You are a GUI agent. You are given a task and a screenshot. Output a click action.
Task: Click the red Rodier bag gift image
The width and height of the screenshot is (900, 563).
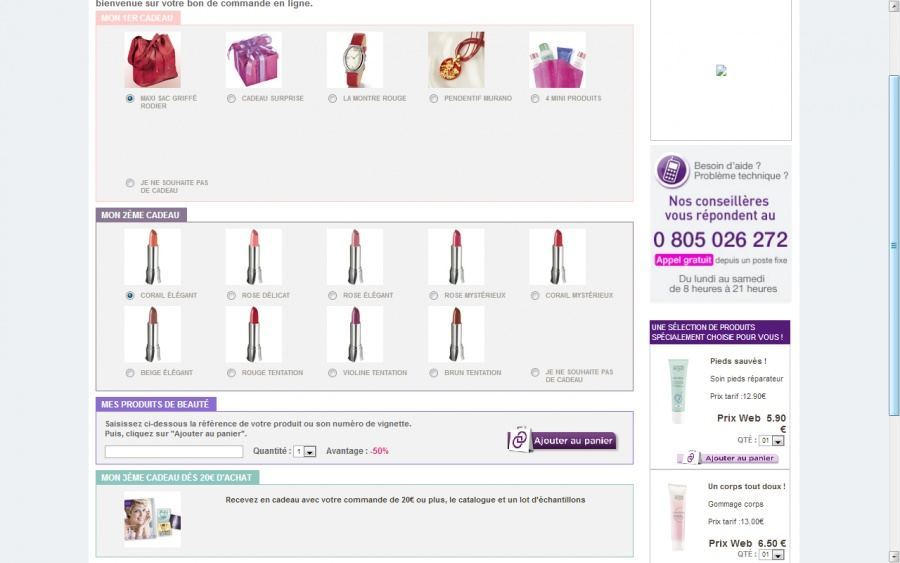[153, 60]
